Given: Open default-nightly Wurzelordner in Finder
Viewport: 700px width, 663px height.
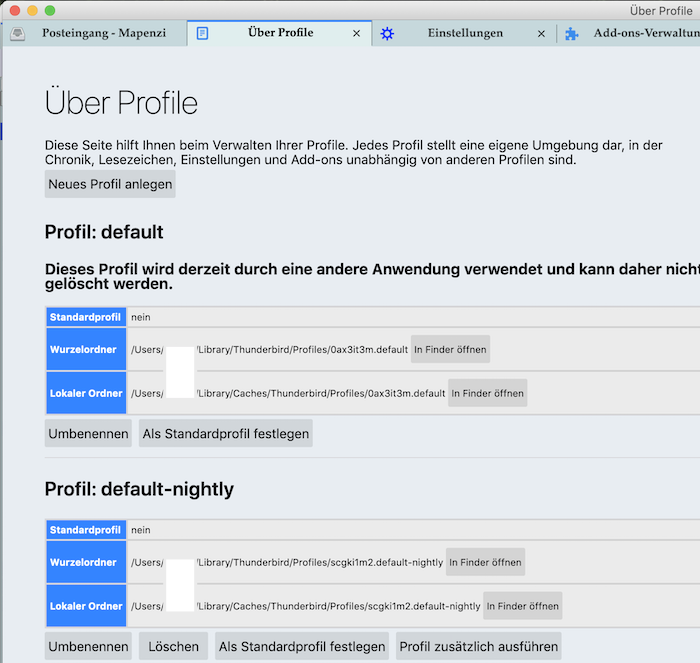Looking at the screenshot, I should tap(485, 562).
